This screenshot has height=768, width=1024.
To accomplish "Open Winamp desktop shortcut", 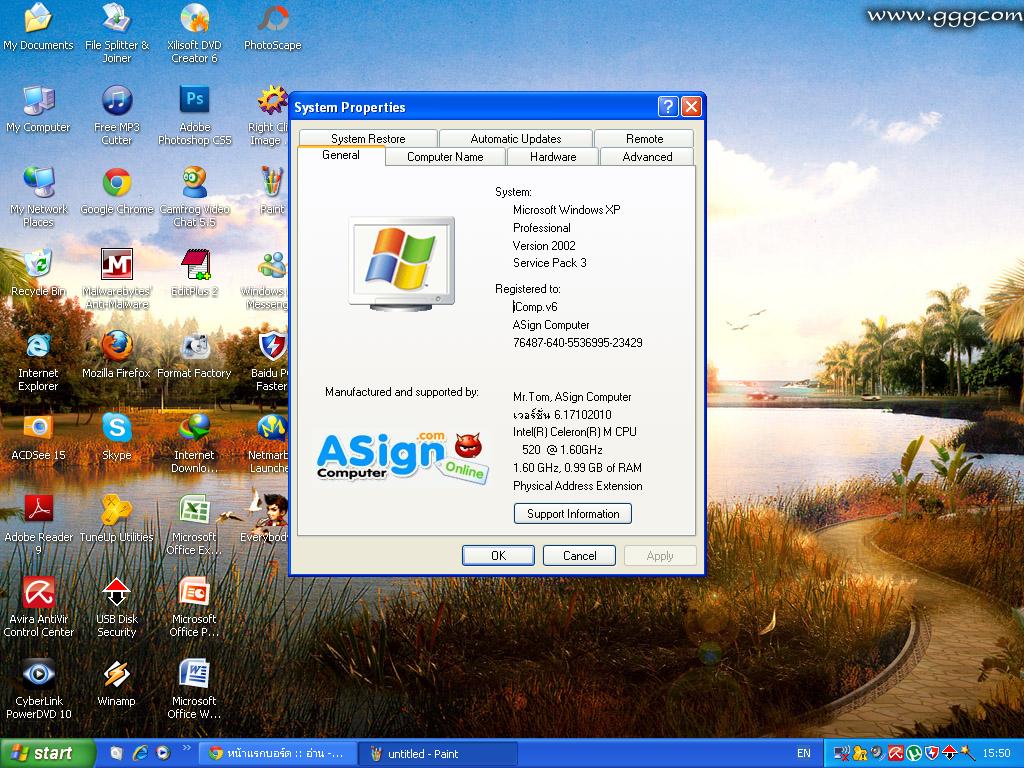I will (x=116, y=683).
